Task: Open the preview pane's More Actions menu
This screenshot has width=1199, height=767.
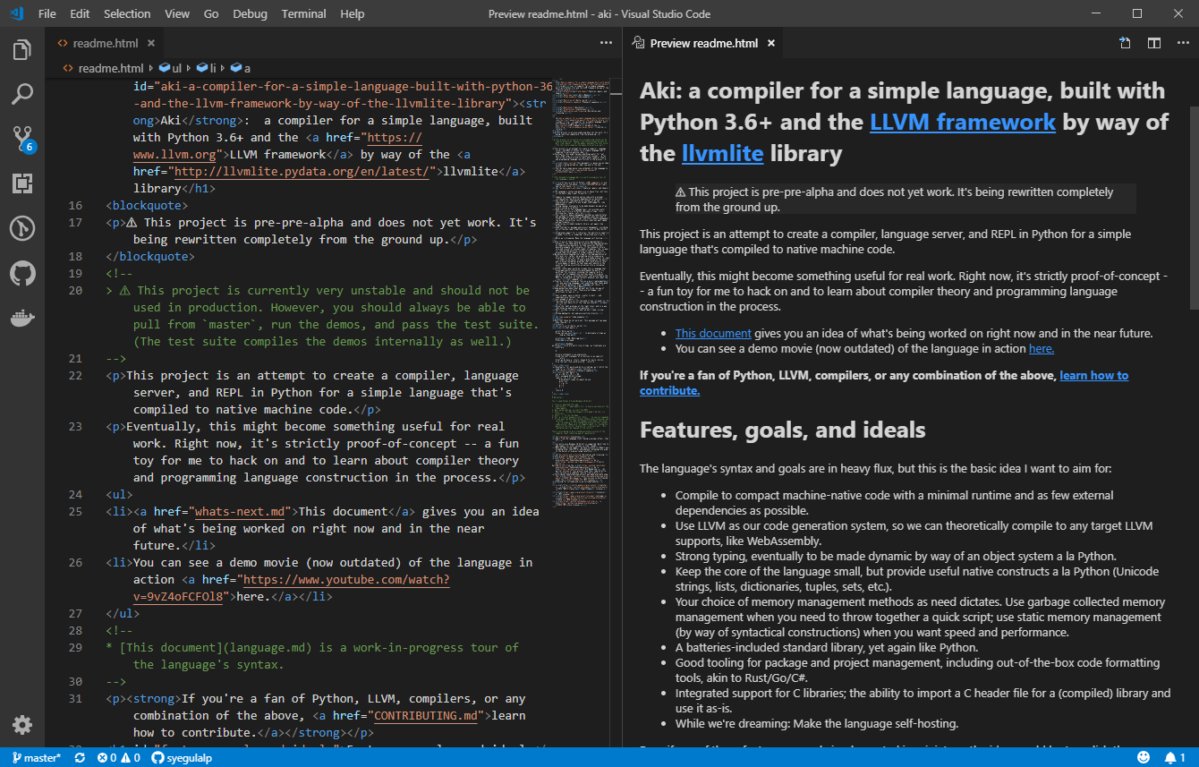Action: (x=1182, y=43)
